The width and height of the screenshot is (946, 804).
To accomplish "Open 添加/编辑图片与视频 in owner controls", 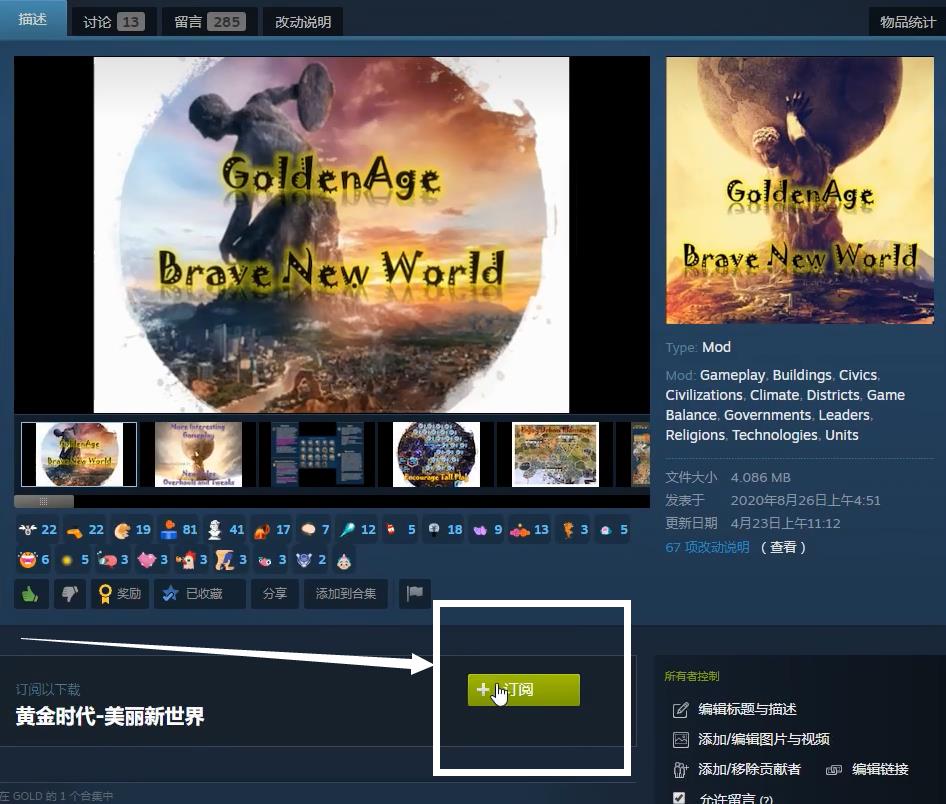I will coord(763,739).
